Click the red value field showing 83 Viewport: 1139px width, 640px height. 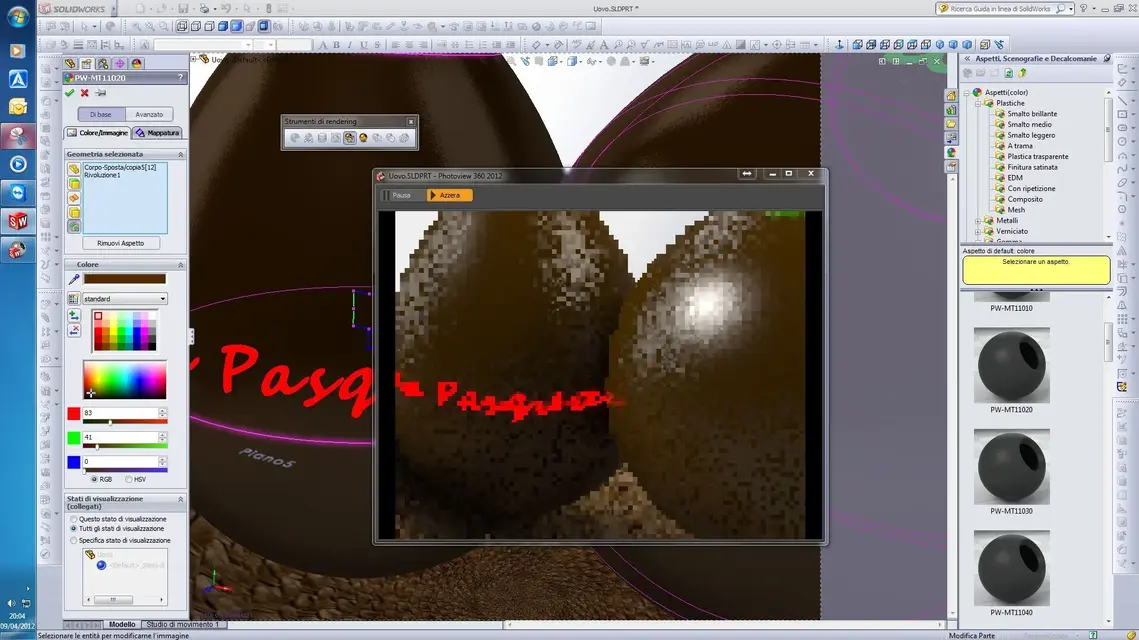pos(120,413)
